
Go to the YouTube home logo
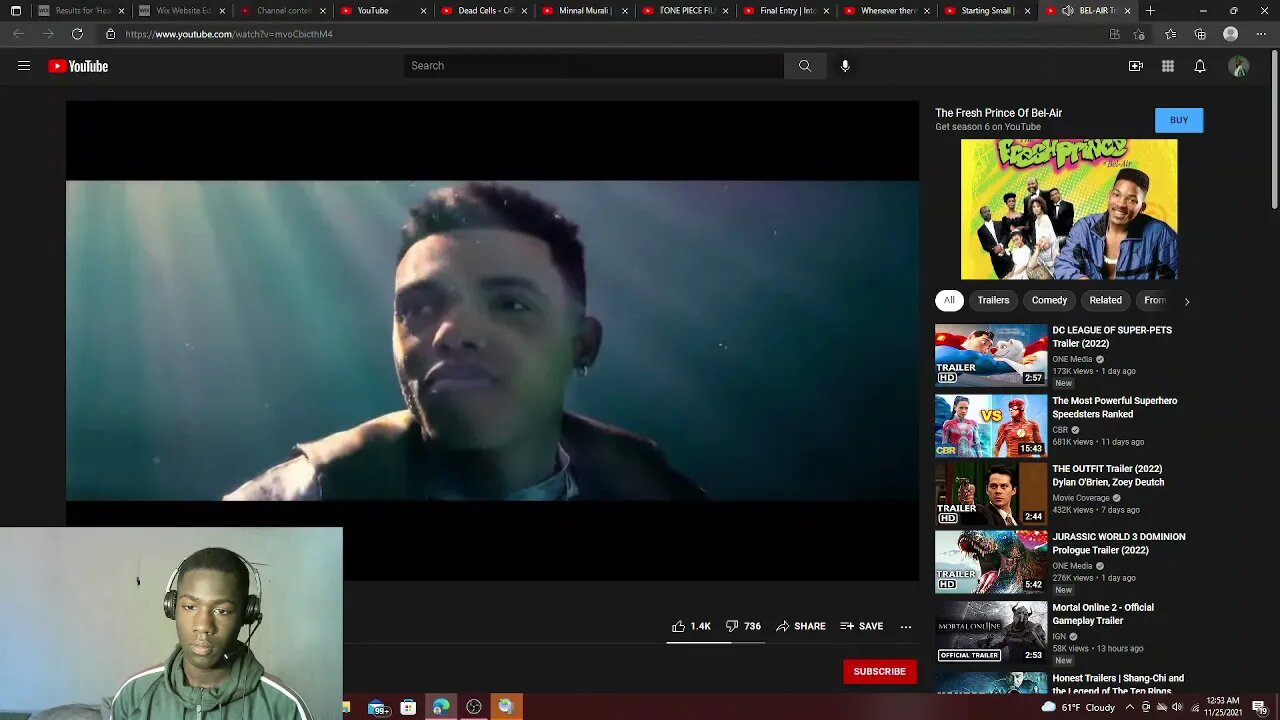(x=78, y=66)
